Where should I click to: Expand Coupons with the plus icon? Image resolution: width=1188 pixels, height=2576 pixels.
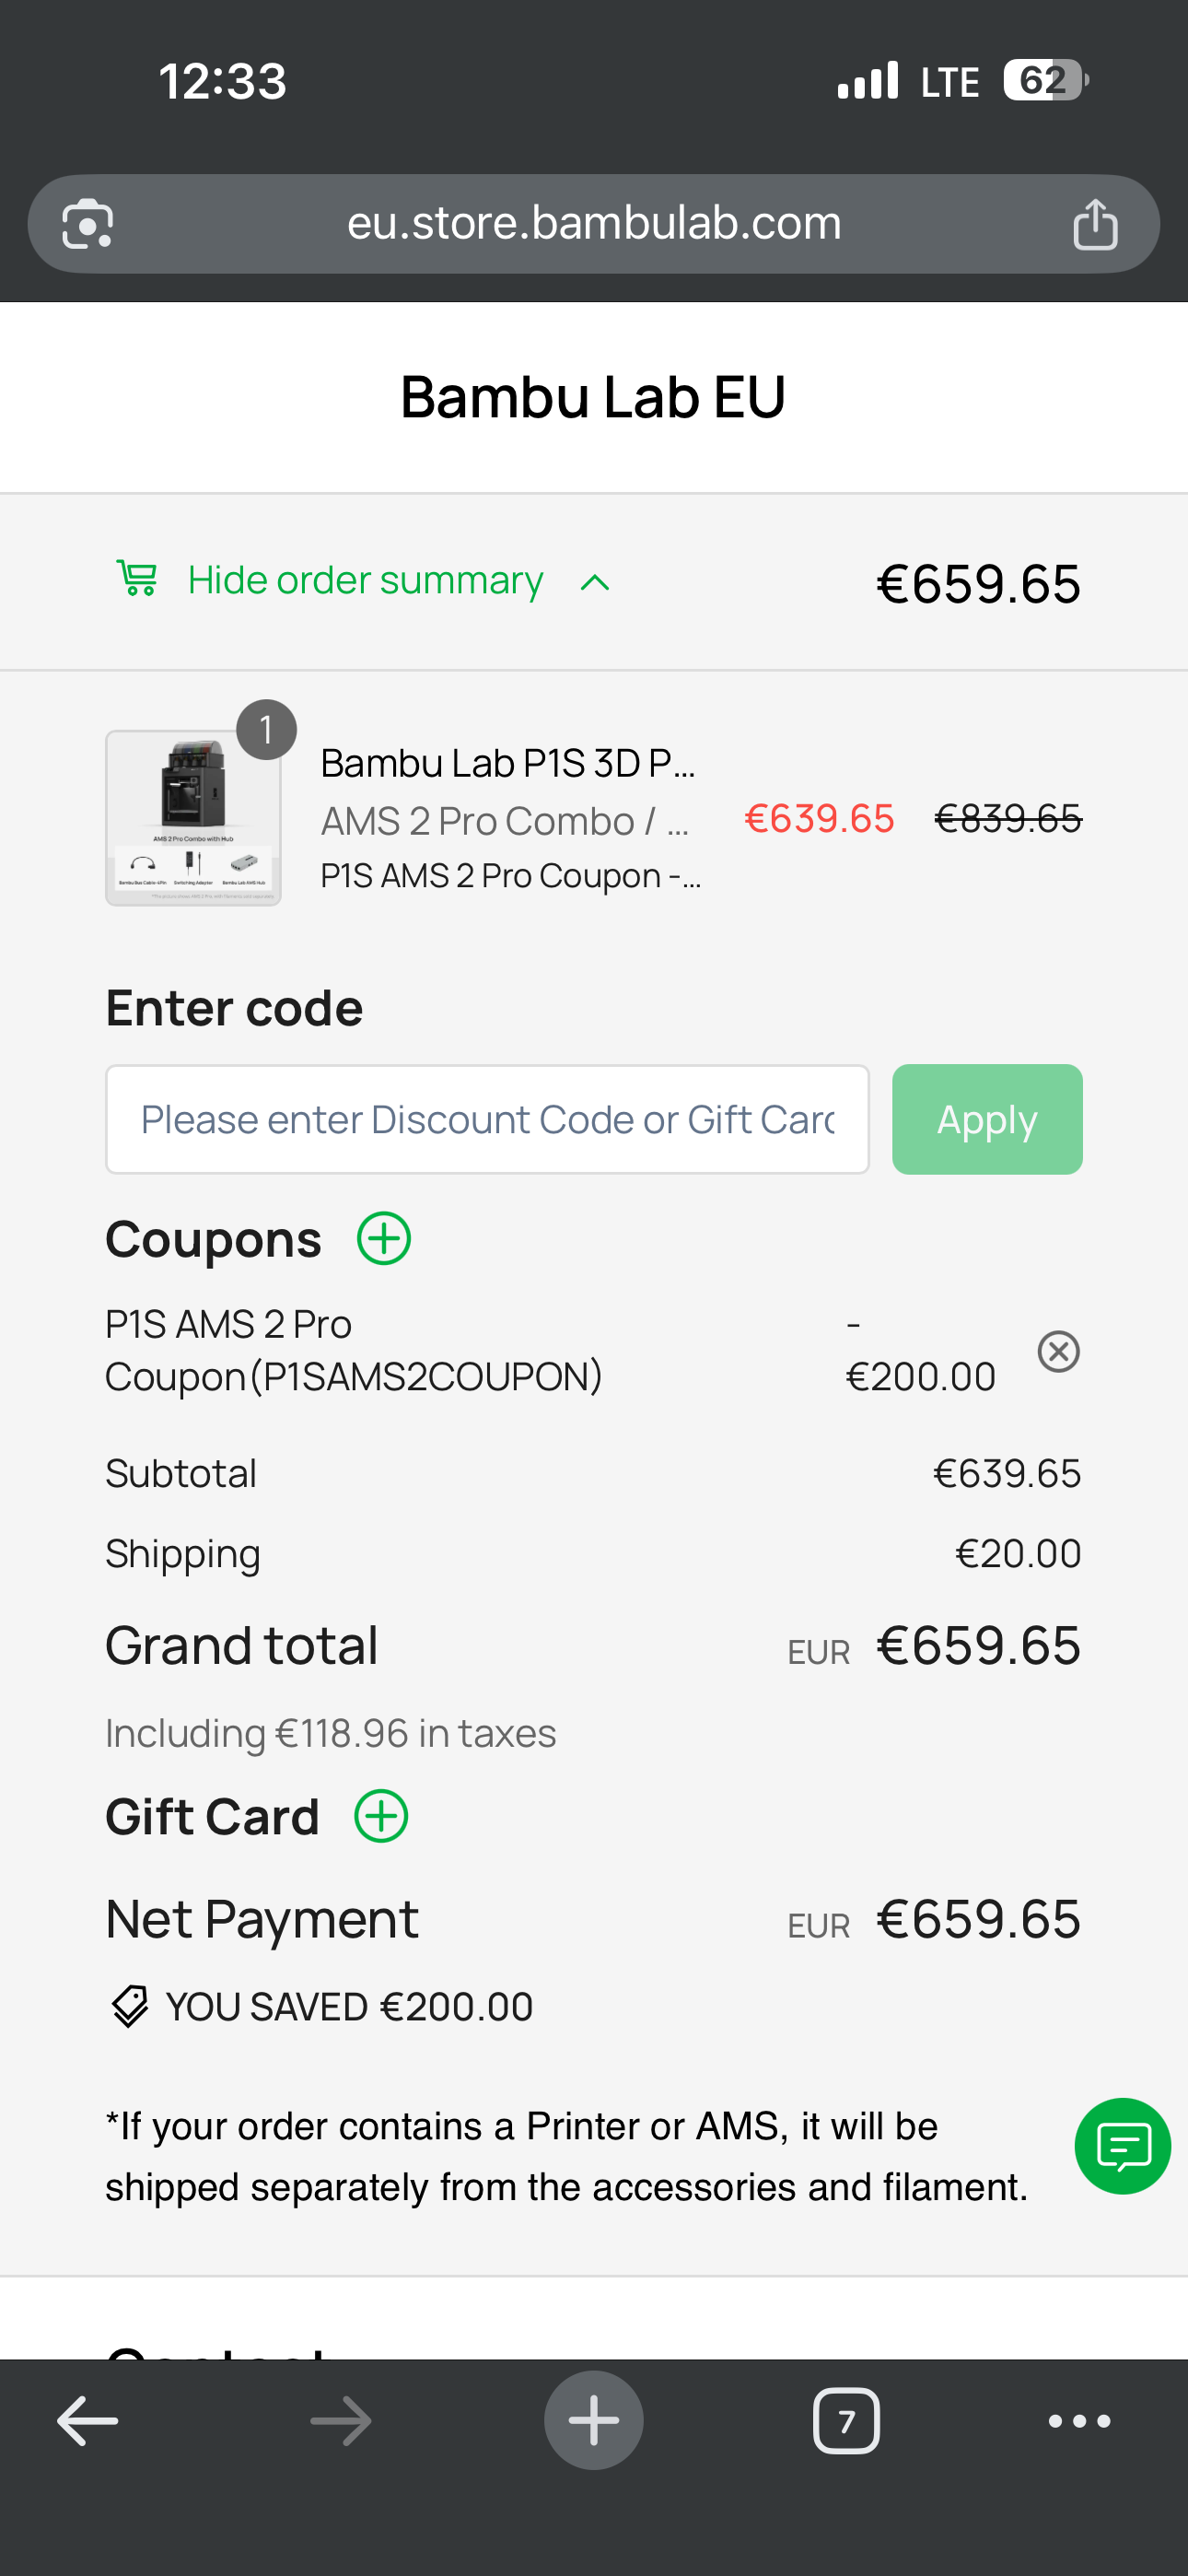point(384,1239)
